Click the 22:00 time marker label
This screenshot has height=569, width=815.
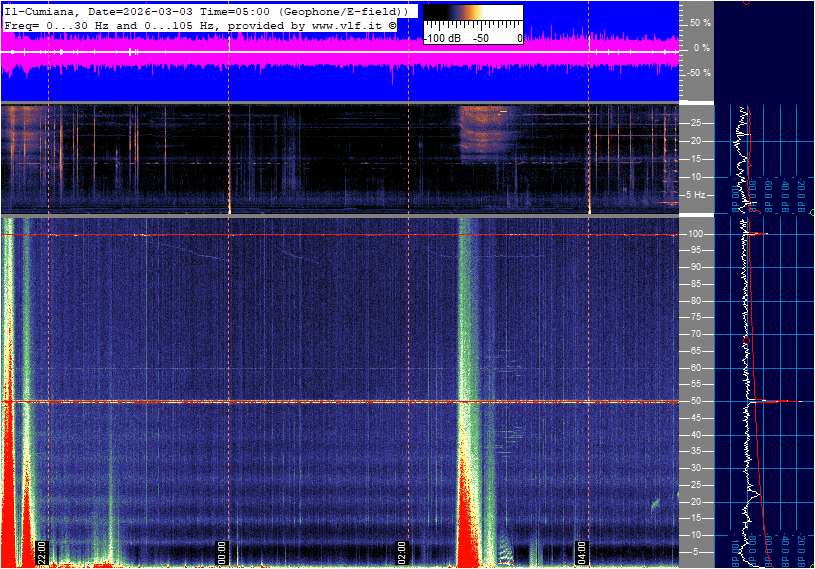click(42, 552)
